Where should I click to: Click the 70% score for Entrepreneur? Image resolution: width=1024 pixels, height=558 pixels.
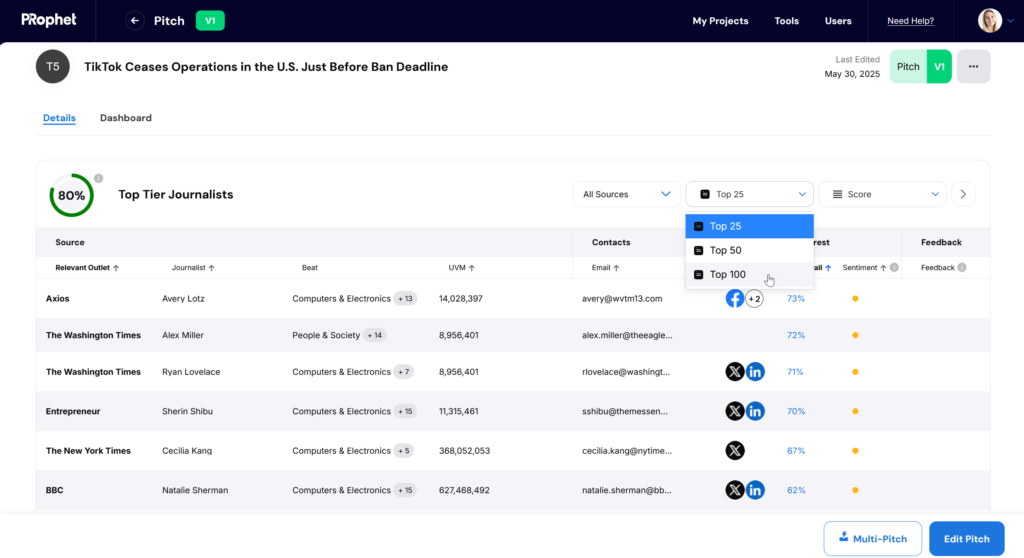pyautogui.click(x=795, y=411)
